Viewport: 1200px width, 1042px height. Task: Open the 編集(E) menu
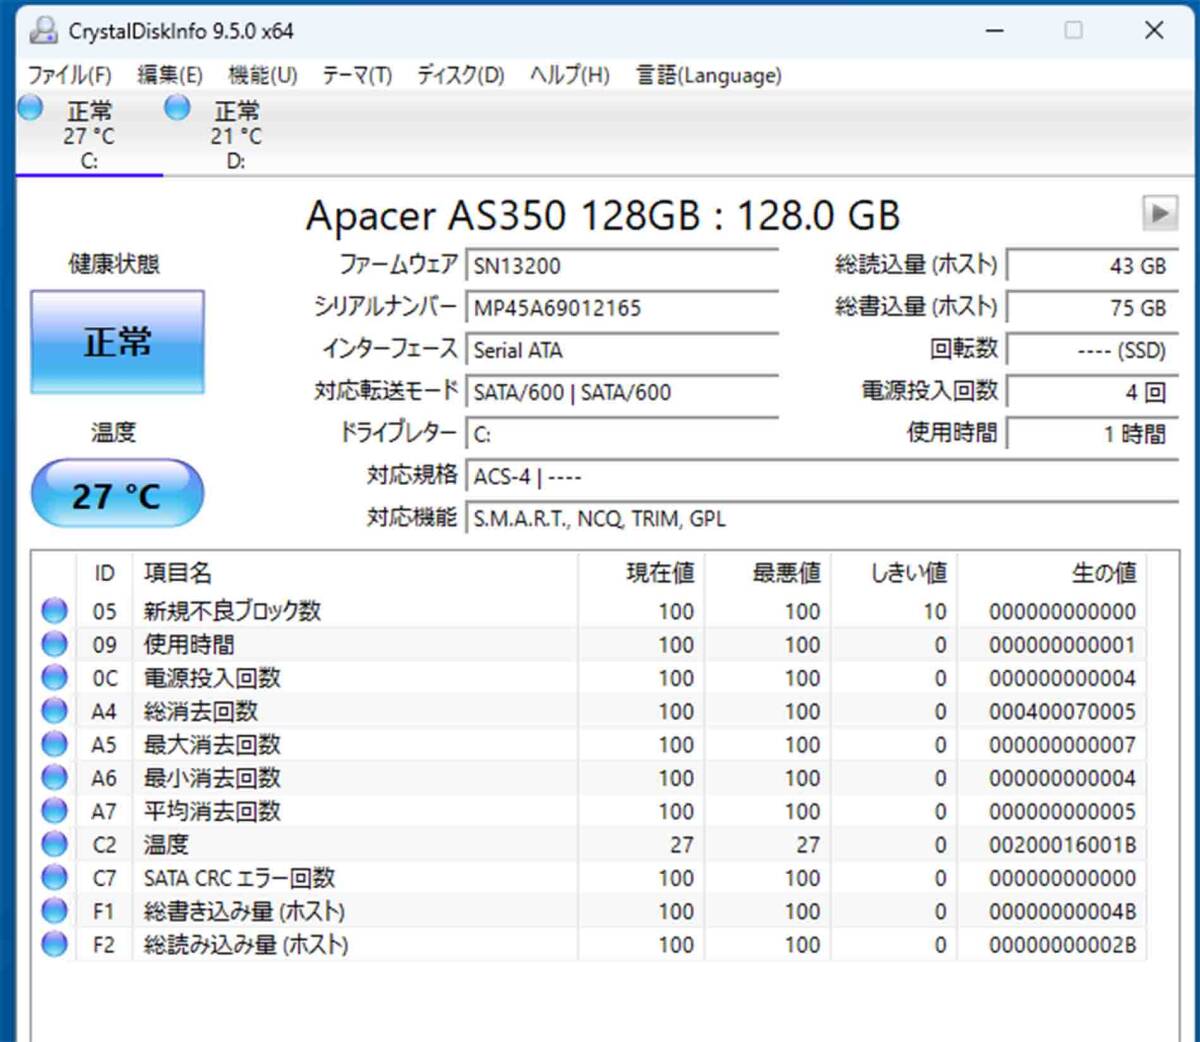pyautogui.click(x=169, y=75)
